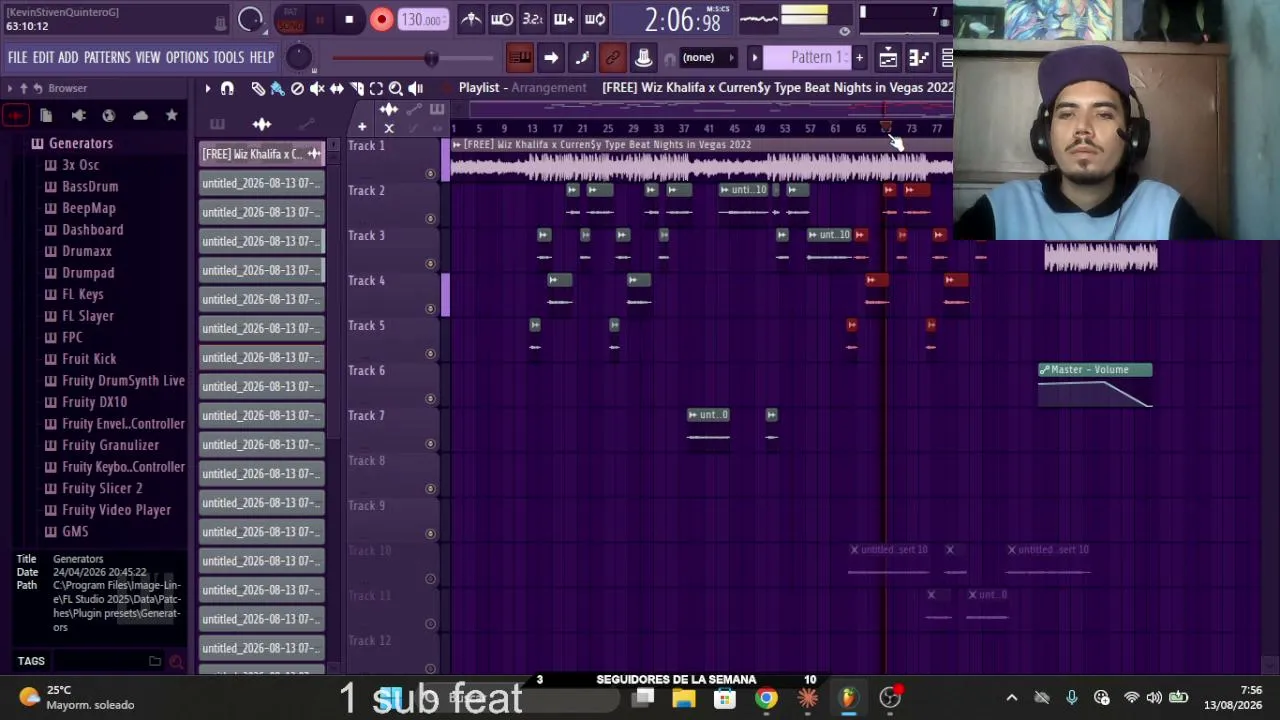Select BassDrum generator in browser
Image resolution: width=1280 pixels, height=720 pixels.
(x=81, y=186)
